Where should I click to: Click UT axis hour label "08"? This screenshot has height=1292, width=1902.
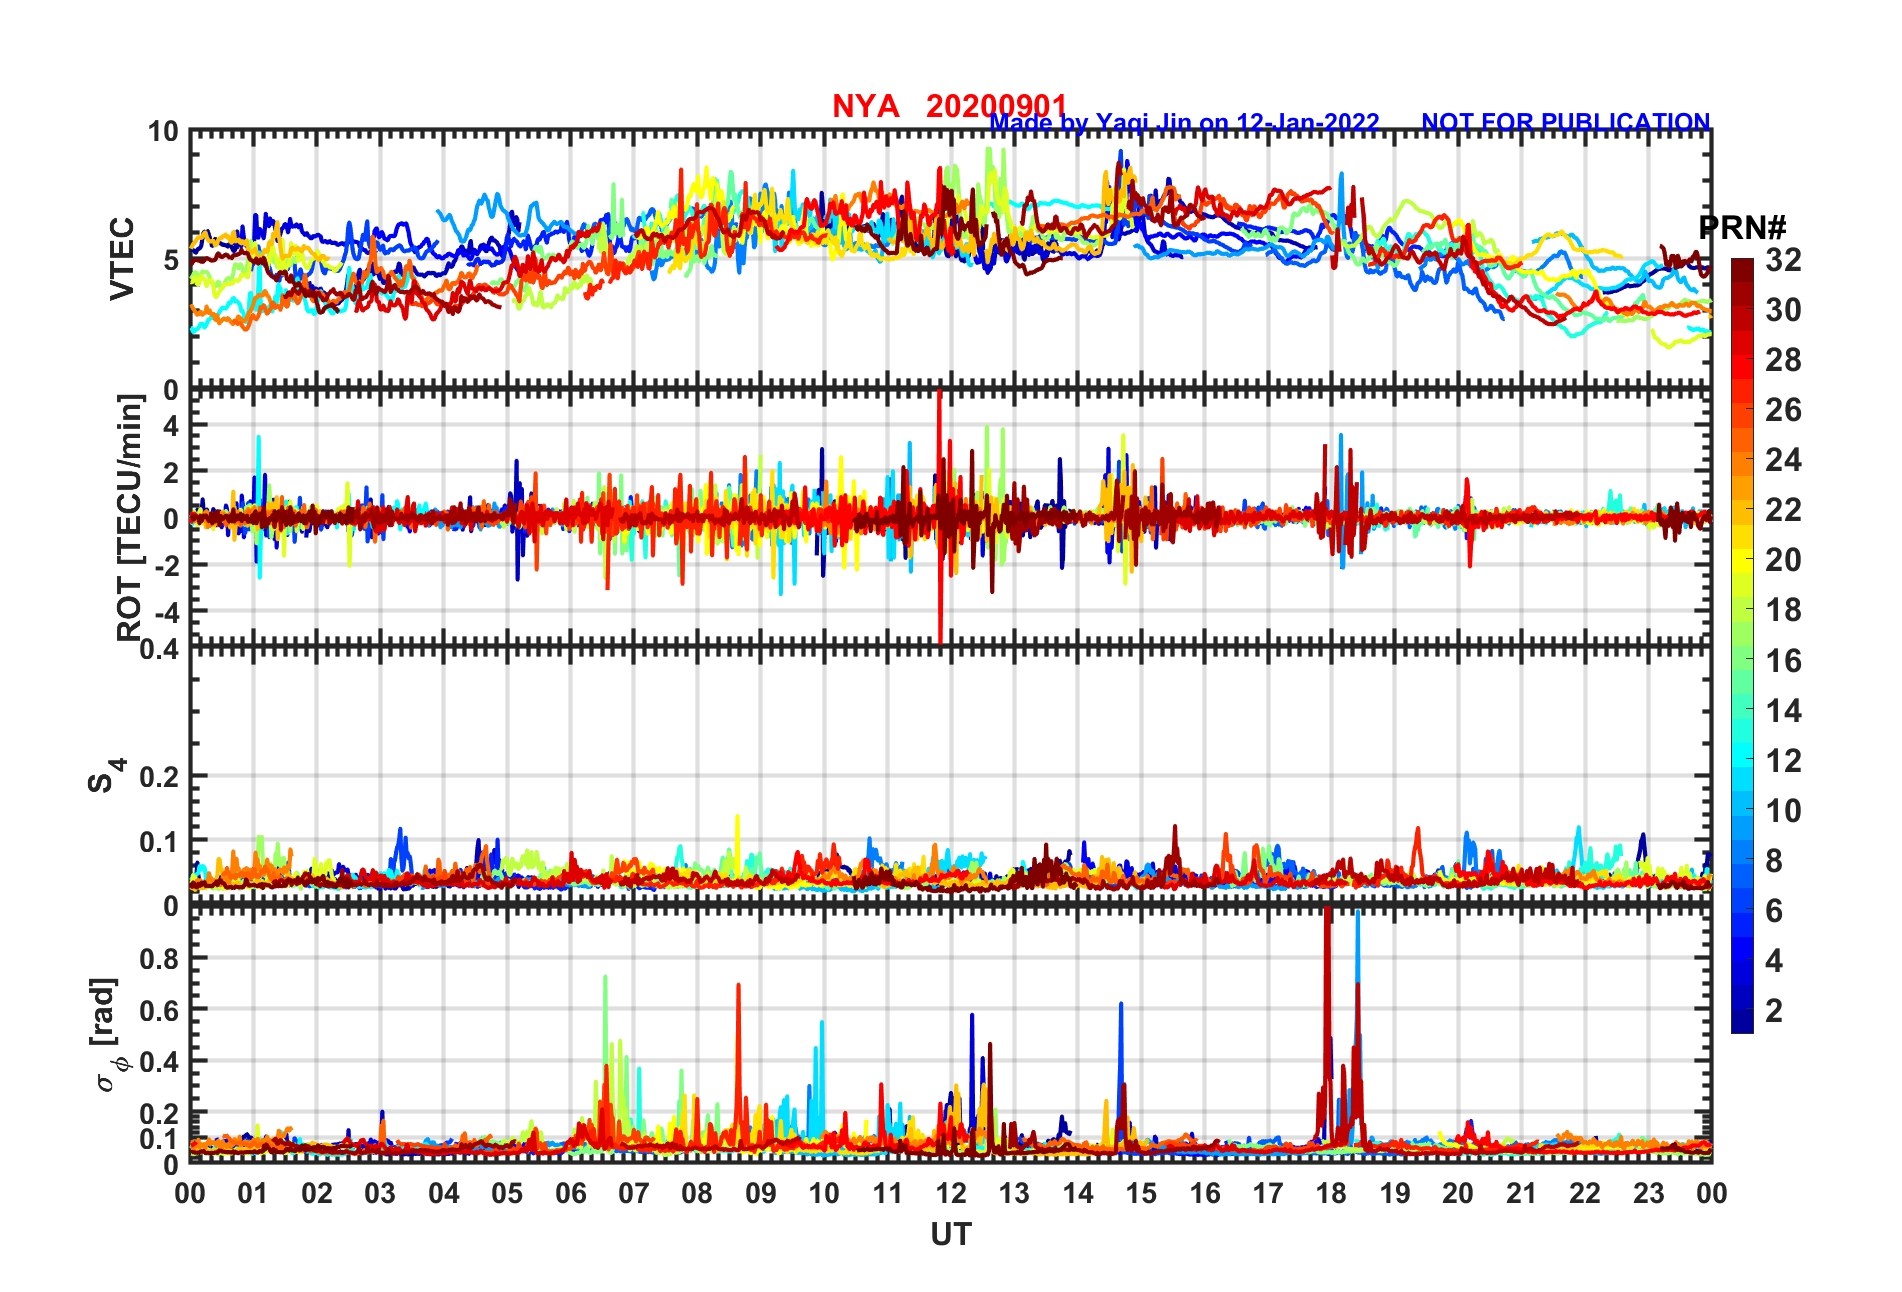click(697, 1194)
